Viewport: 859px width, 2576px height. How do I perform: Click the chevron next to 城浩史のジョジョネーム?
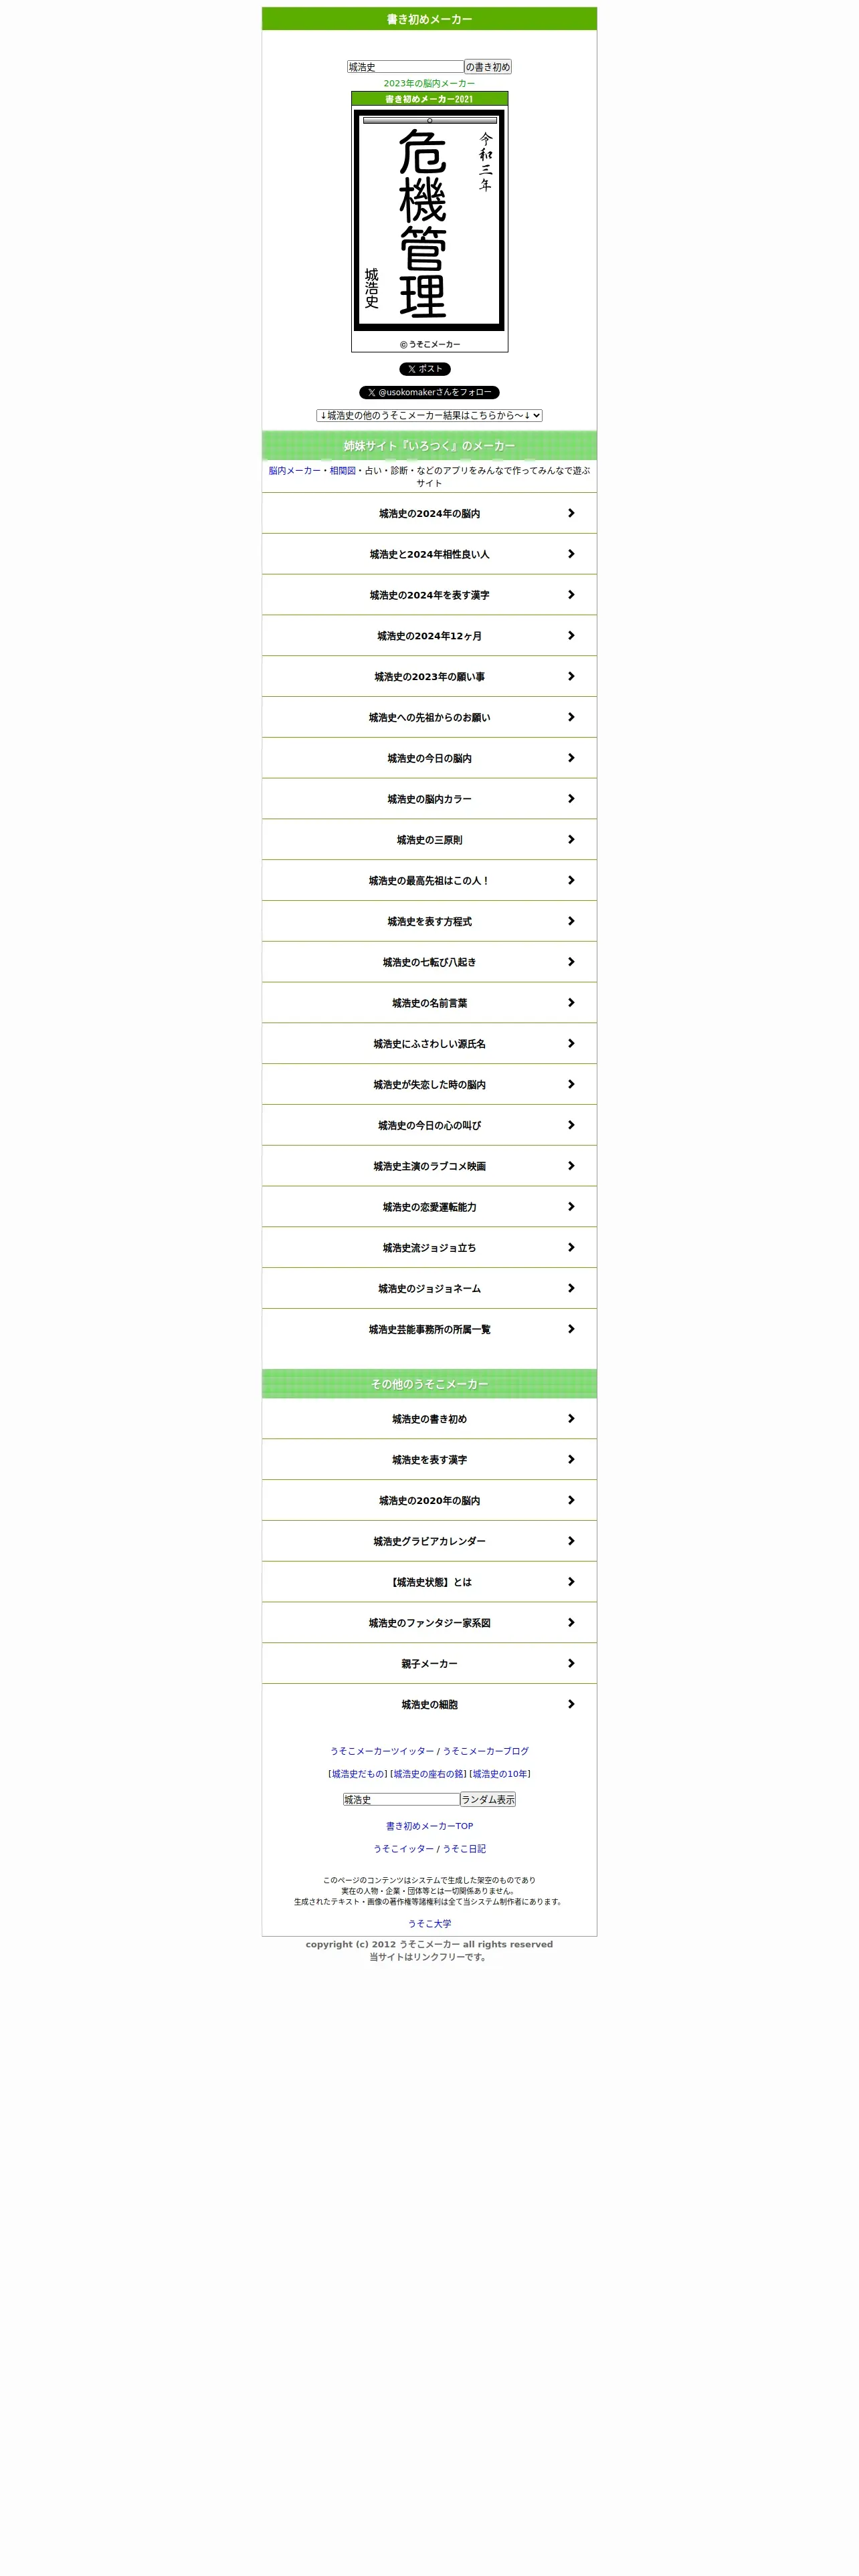pos(571,1288)
